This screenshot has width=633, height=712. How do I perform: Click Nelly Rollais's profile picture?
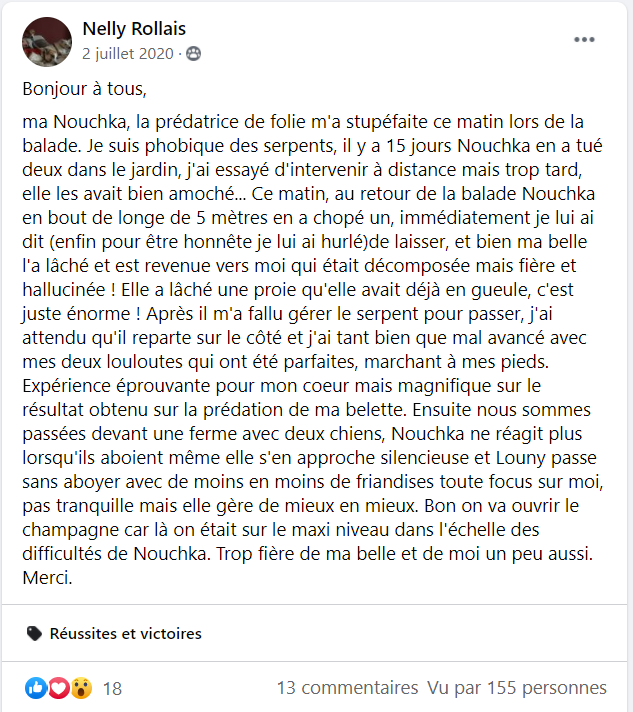coord(47,41)
